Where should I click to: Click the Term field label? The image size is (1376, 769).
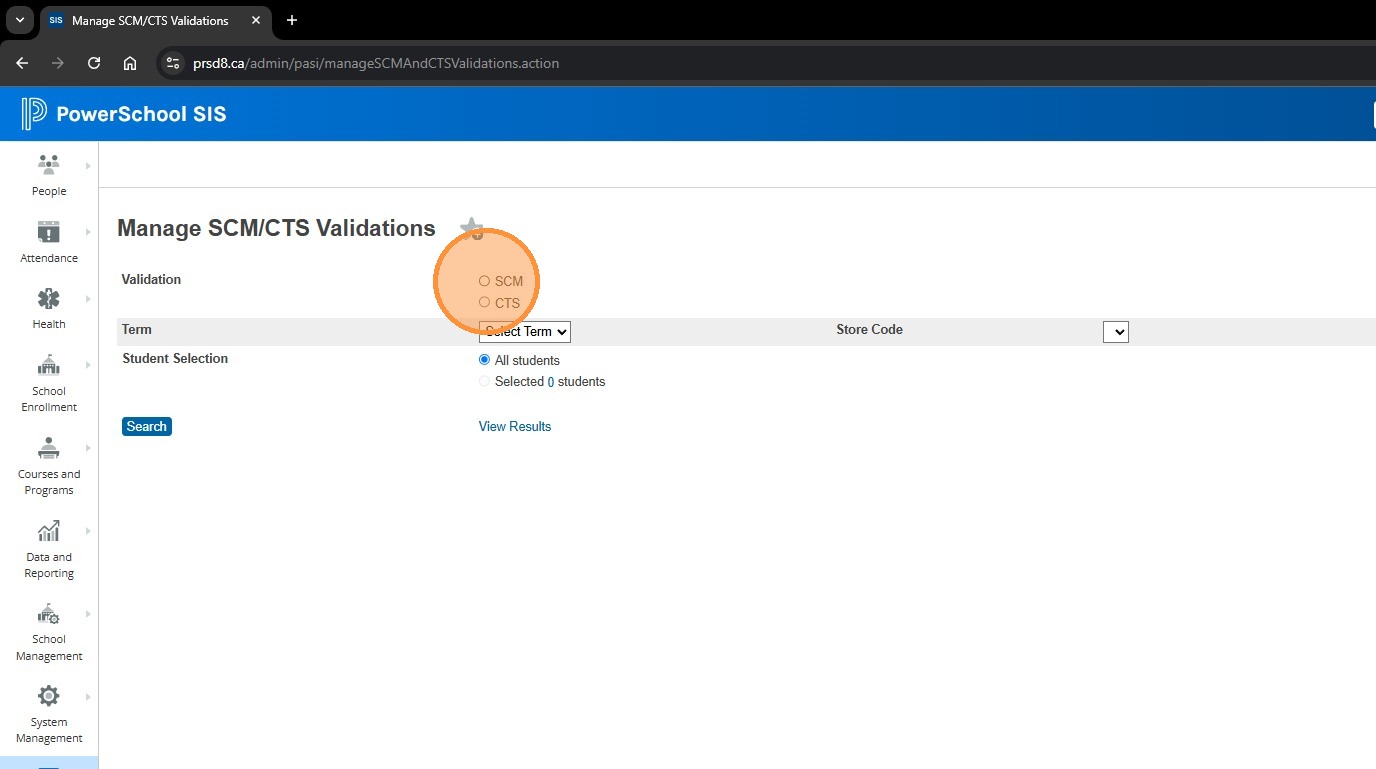(x=137, y=330)
